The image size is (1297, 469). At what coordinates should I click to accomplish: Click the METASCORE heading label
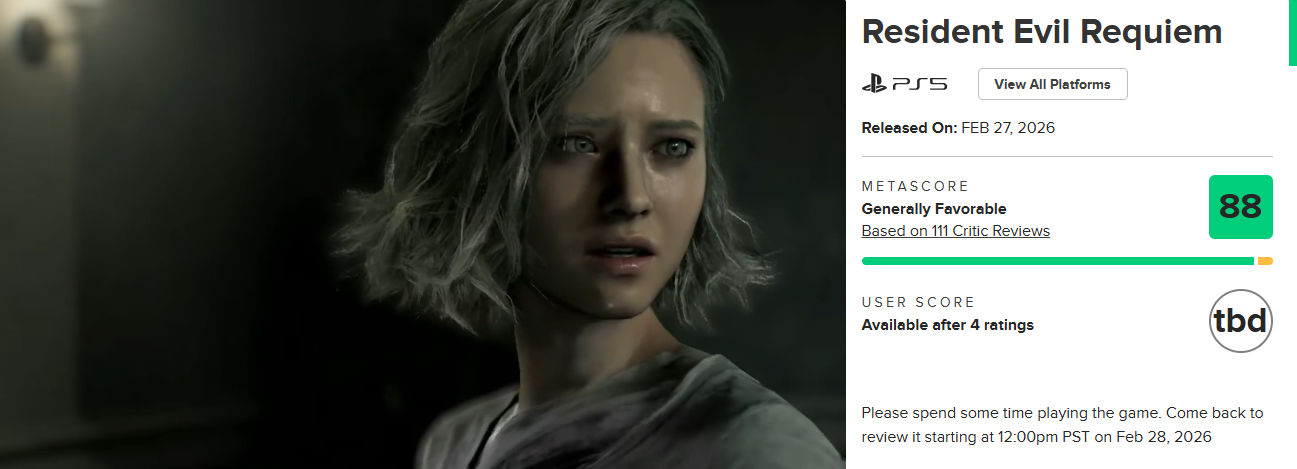915,187
